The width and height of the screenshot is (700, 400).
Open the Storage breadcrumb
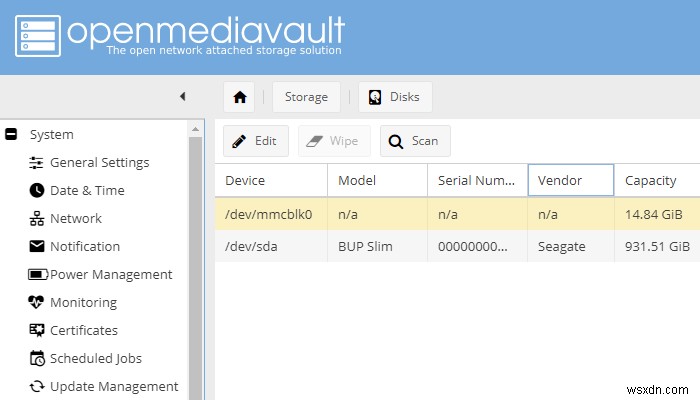pos(306,97)
